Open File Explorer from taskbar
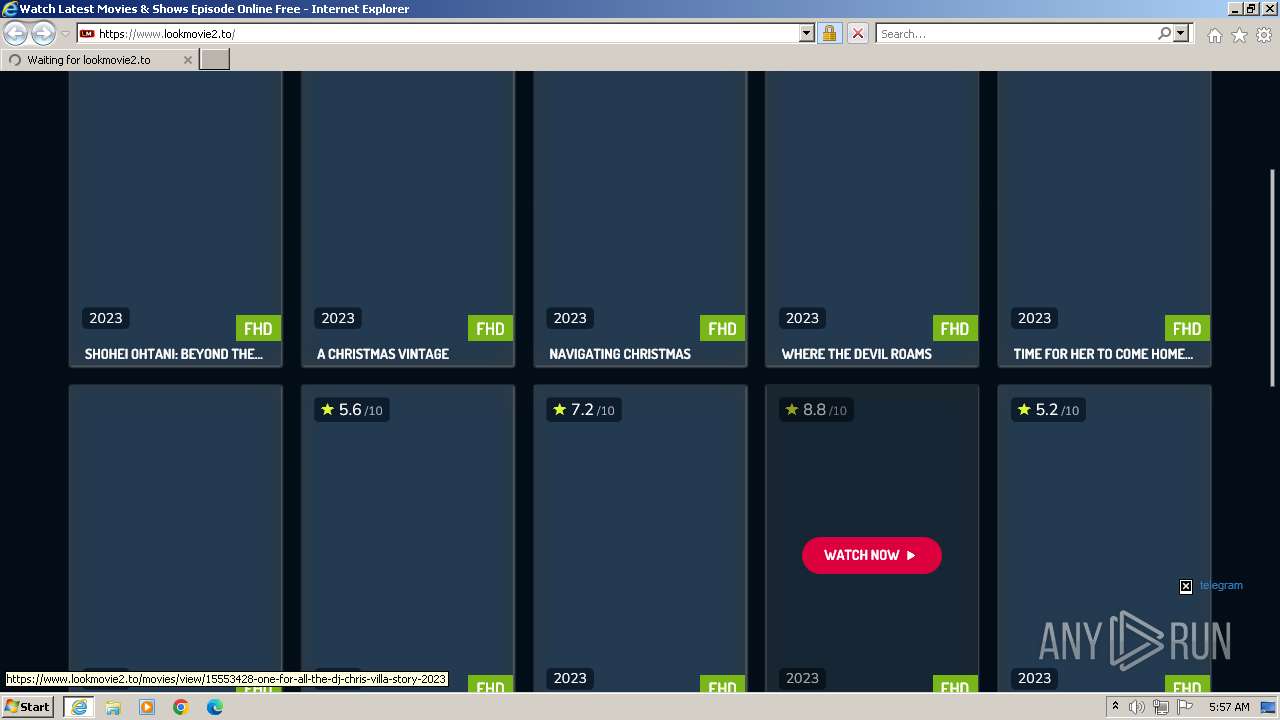This screenshot has width=1280, height=720. pos(113,707)
